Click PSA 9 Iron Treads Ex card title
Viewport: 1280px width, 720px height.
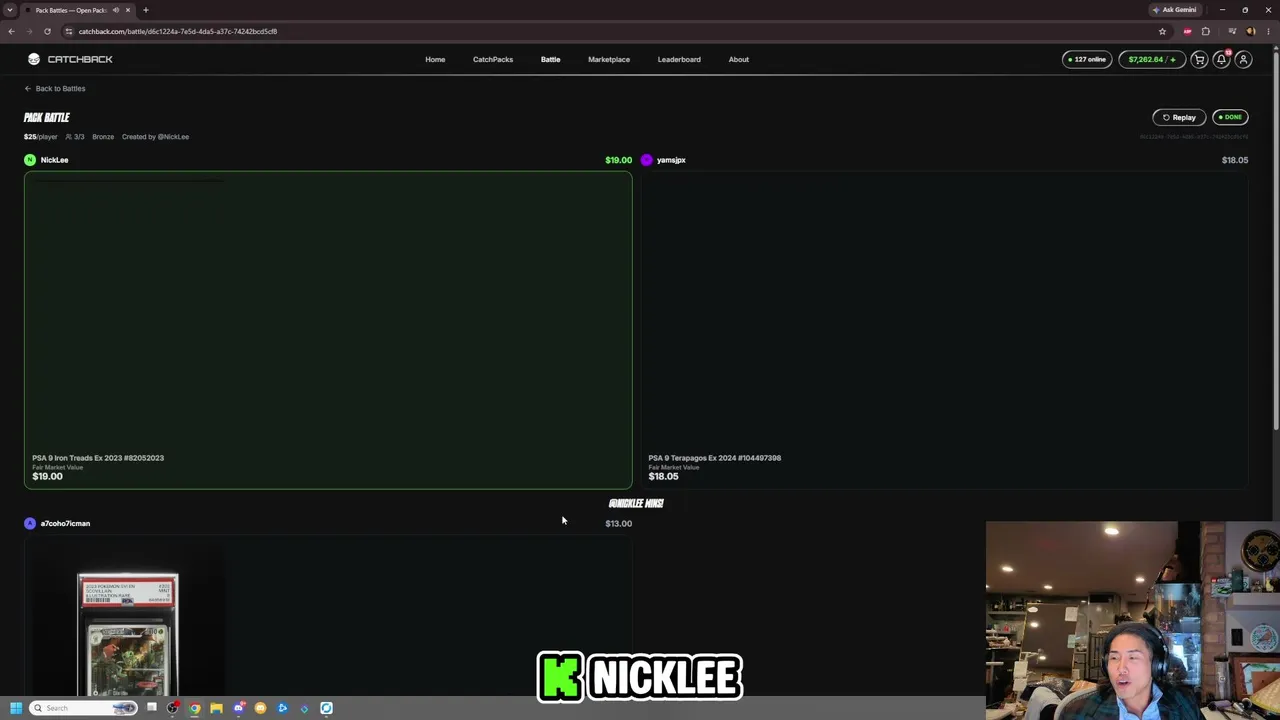pyautogui.click(x=98, y=458)
